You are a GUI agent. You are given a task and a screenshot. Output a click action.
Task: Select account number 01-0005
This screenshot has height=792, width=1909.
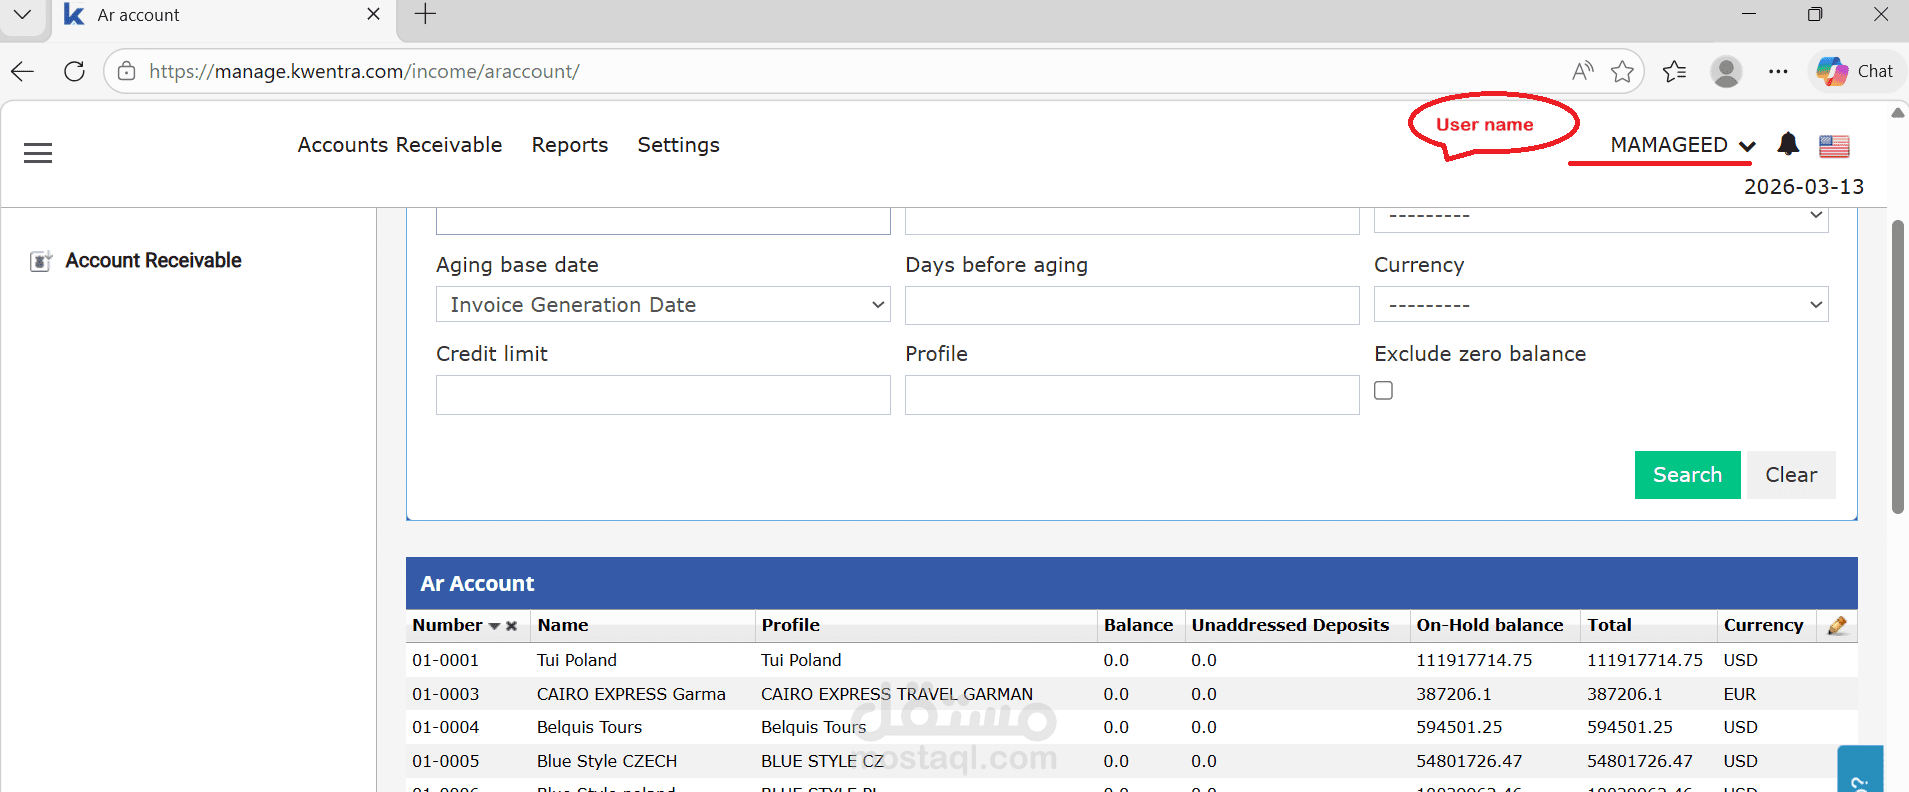(445, 761)
